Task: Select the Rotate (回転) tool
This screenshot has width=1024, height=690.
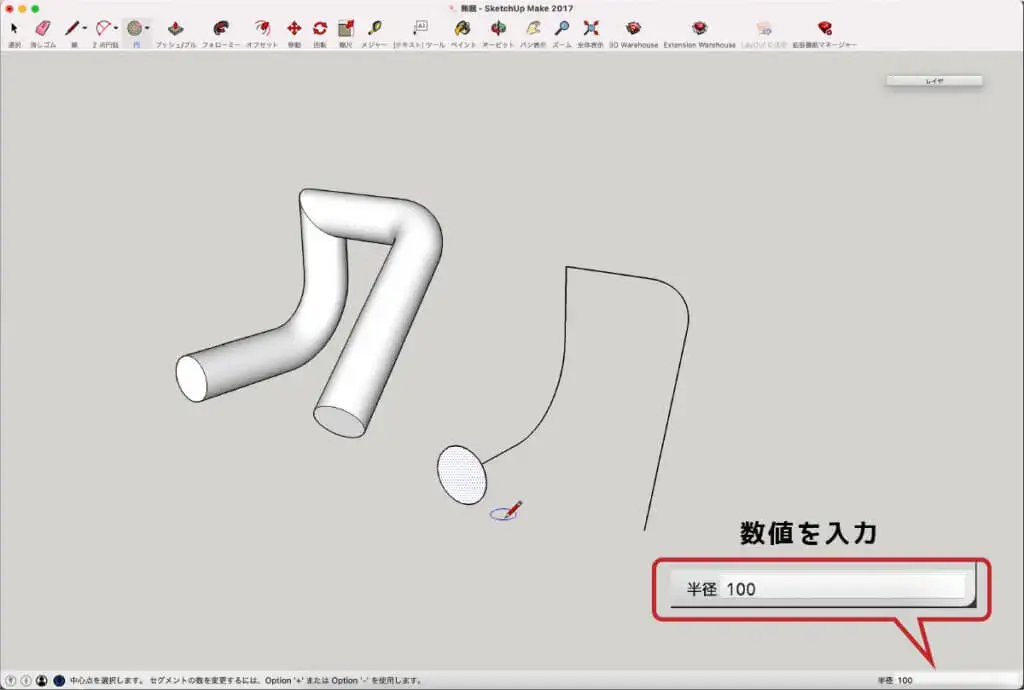Action: pyautogui.click(x=320, y=29)
